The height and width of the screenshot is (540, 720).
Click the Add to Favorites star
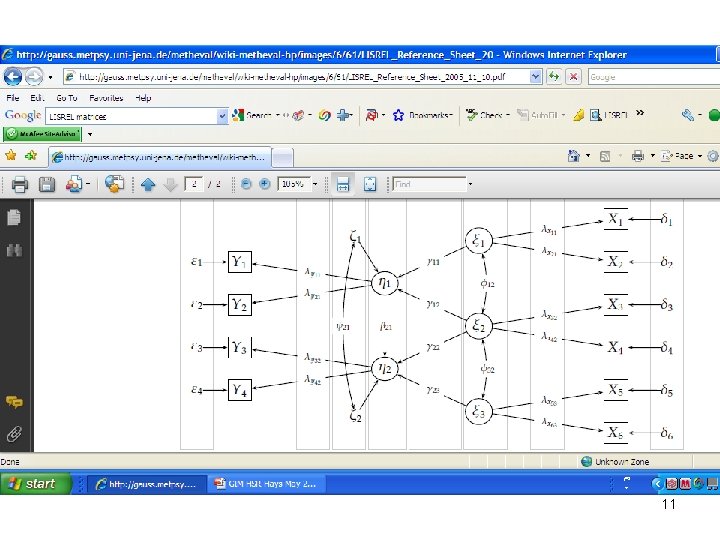coord(31,156)
